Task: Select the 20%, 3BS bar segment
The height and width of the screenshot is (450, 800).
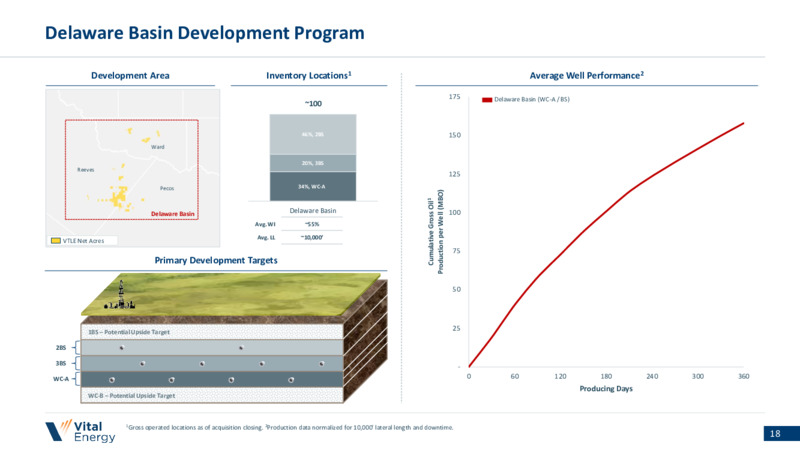Action: coord(313,163)
